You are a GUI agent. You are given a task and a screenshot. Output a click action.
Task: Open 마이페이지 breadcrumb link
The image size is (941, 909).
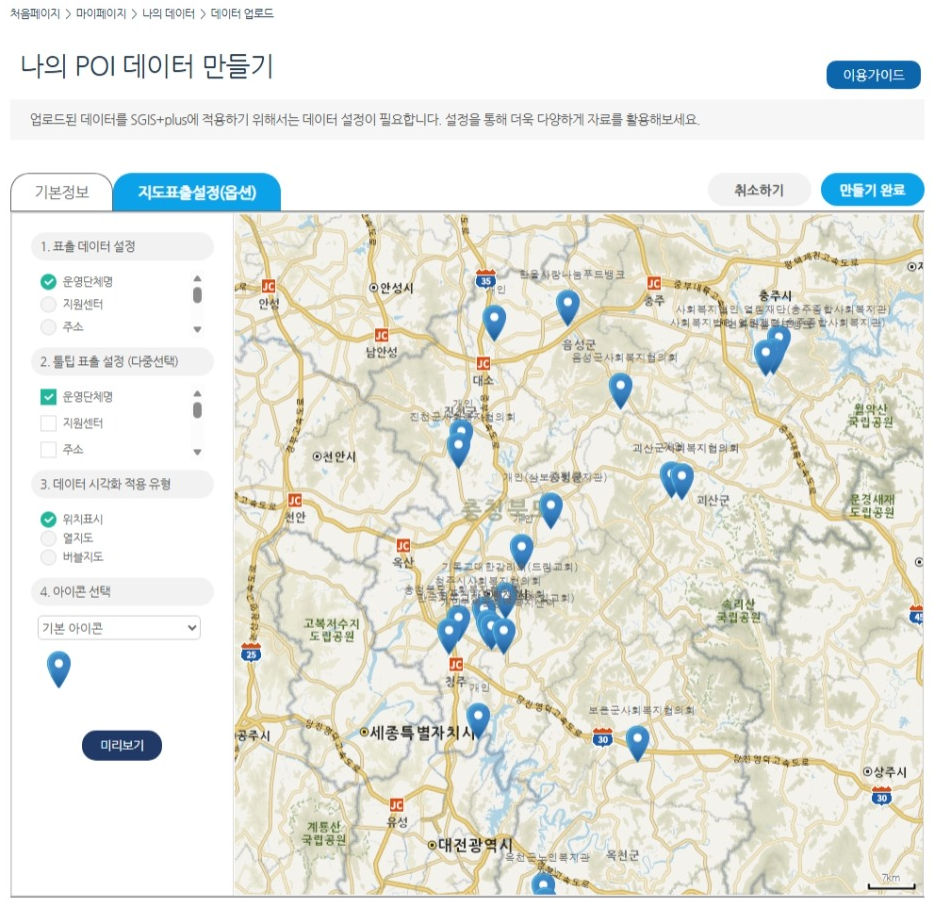click(x=101, y=13)
